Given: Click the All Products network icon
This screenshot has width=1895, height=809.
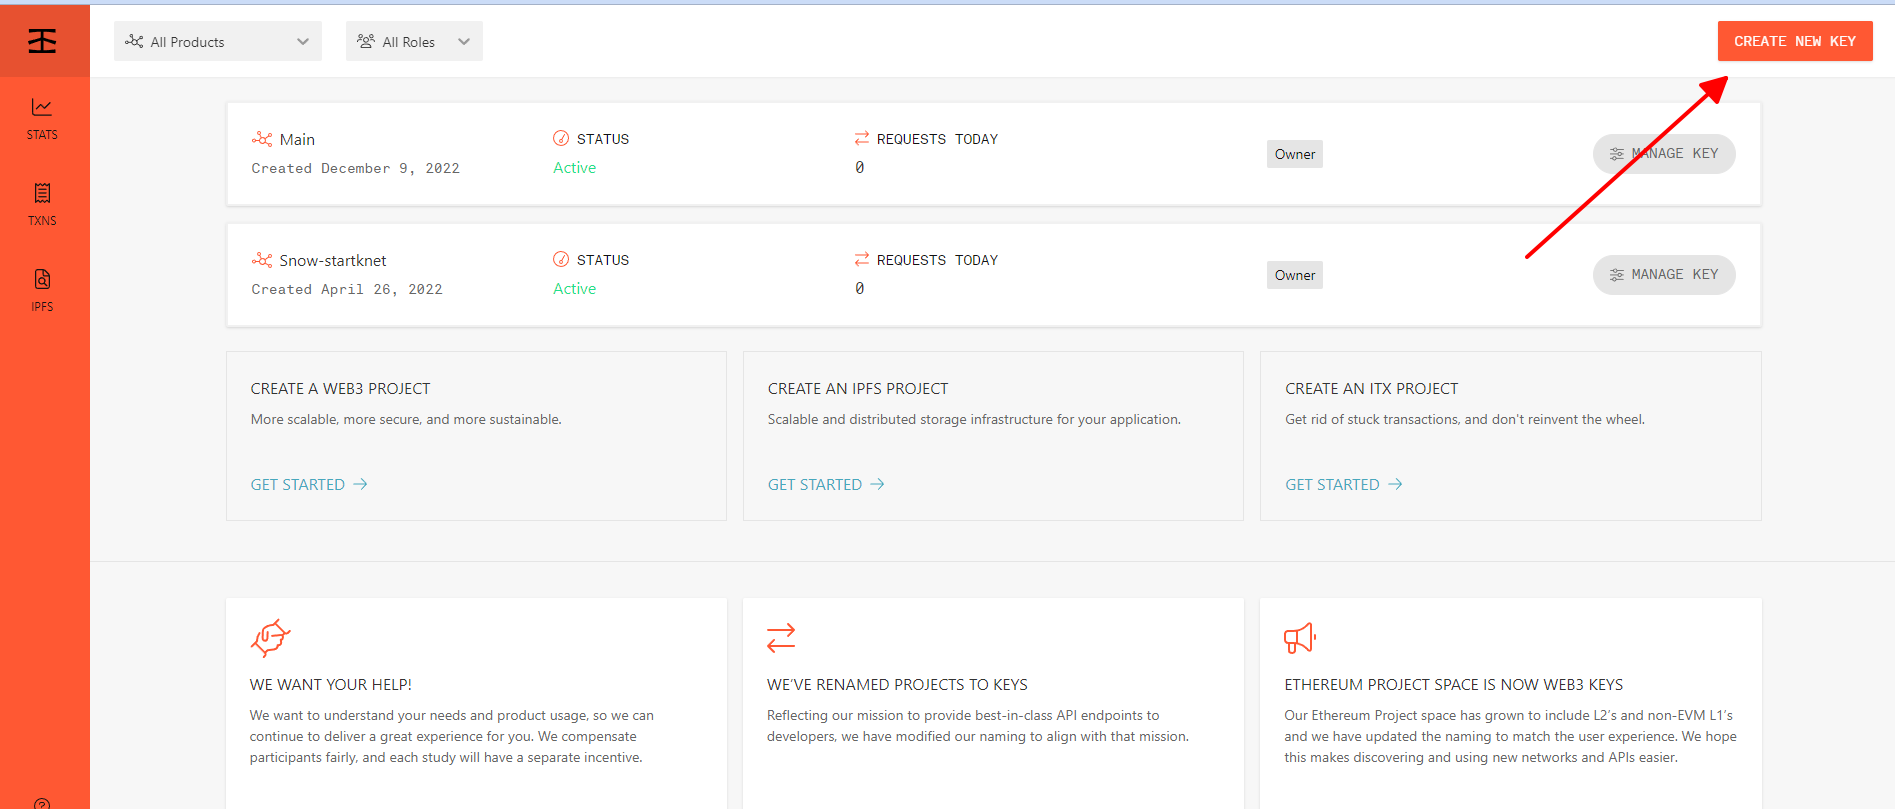Looking at the screenshot, I should 134,41.
